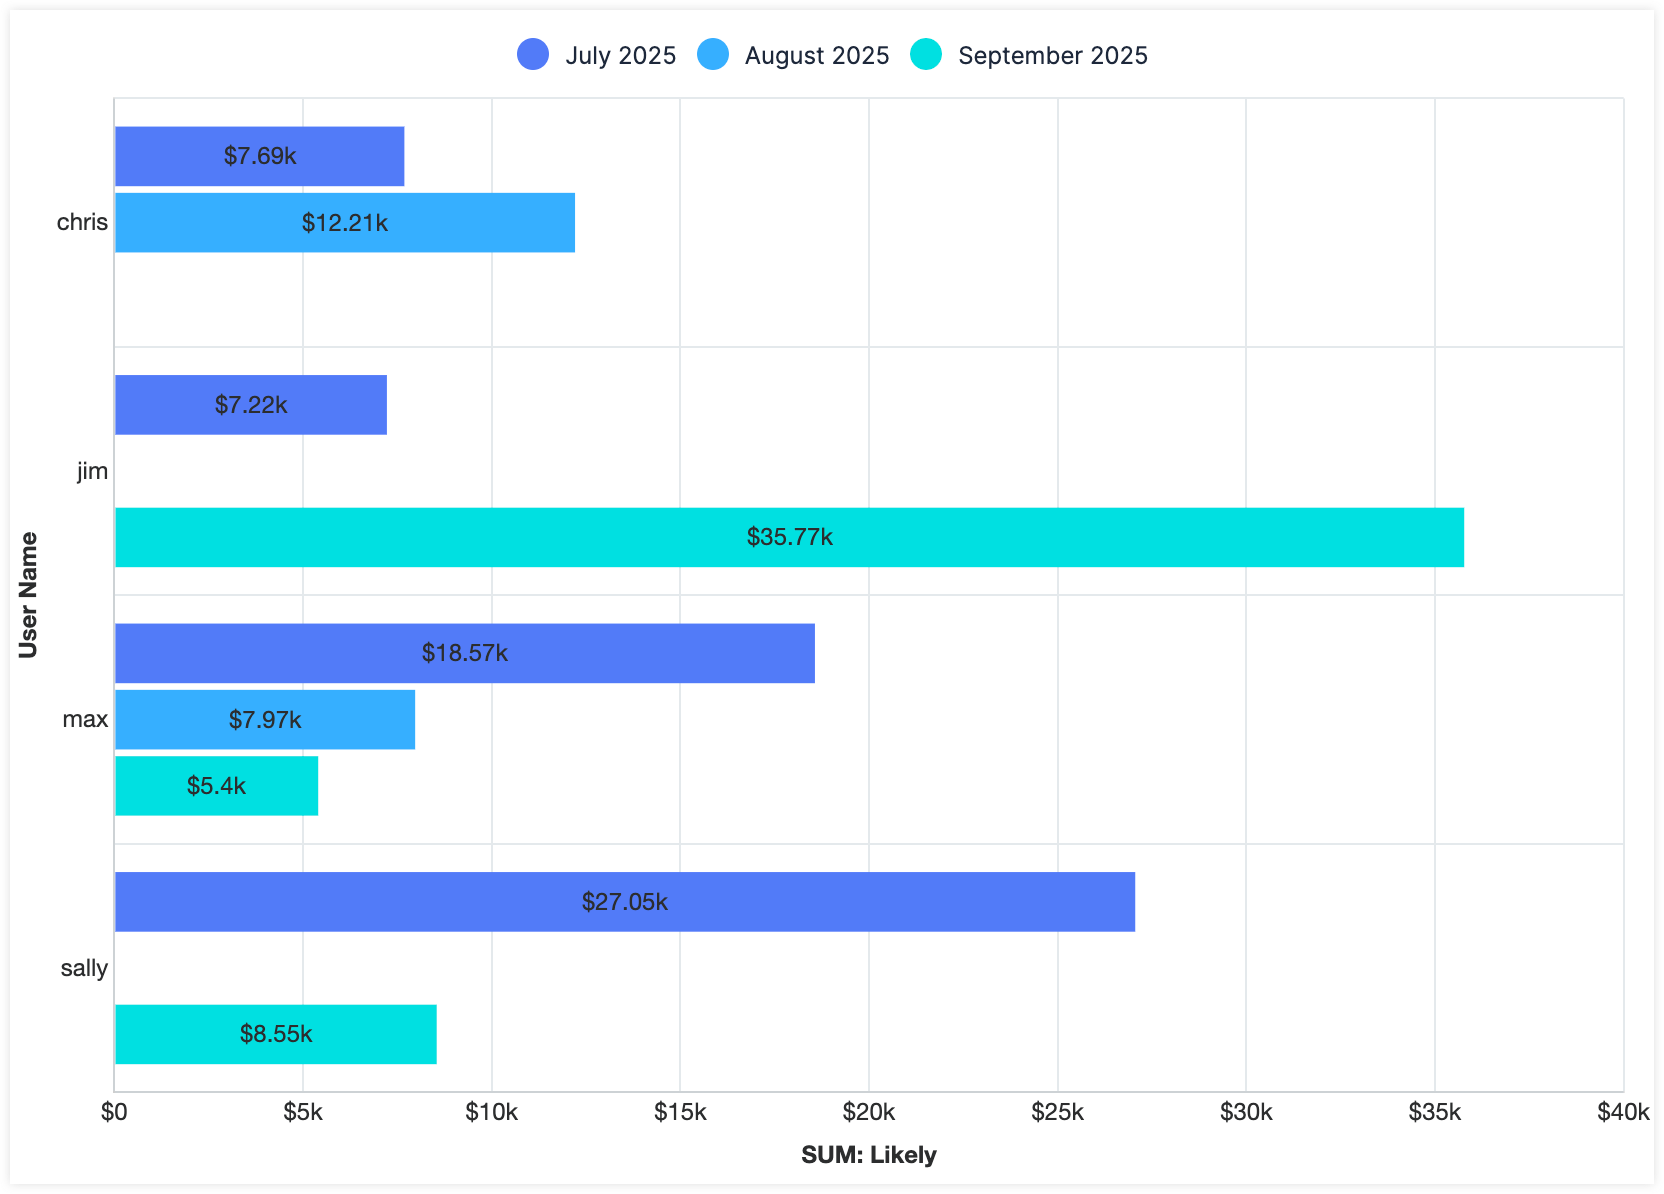Screen dimensions: 1664x1194
Task: Select sally's September bar showing $8.55k
Action: (x=276, y=1034)
